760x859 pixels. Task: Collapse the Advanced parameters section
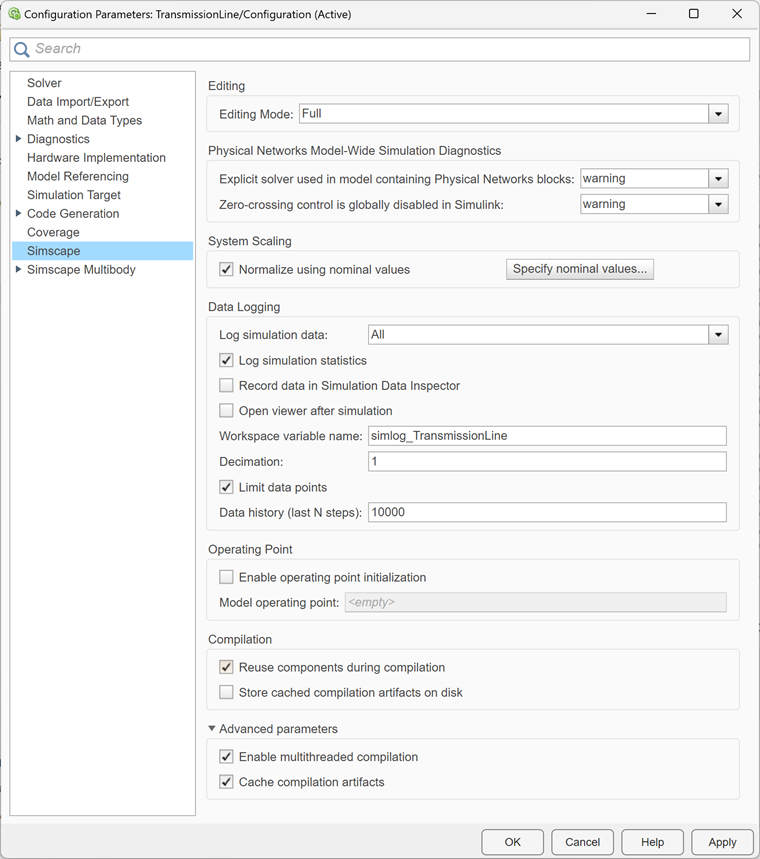click(x=212, y=729)
